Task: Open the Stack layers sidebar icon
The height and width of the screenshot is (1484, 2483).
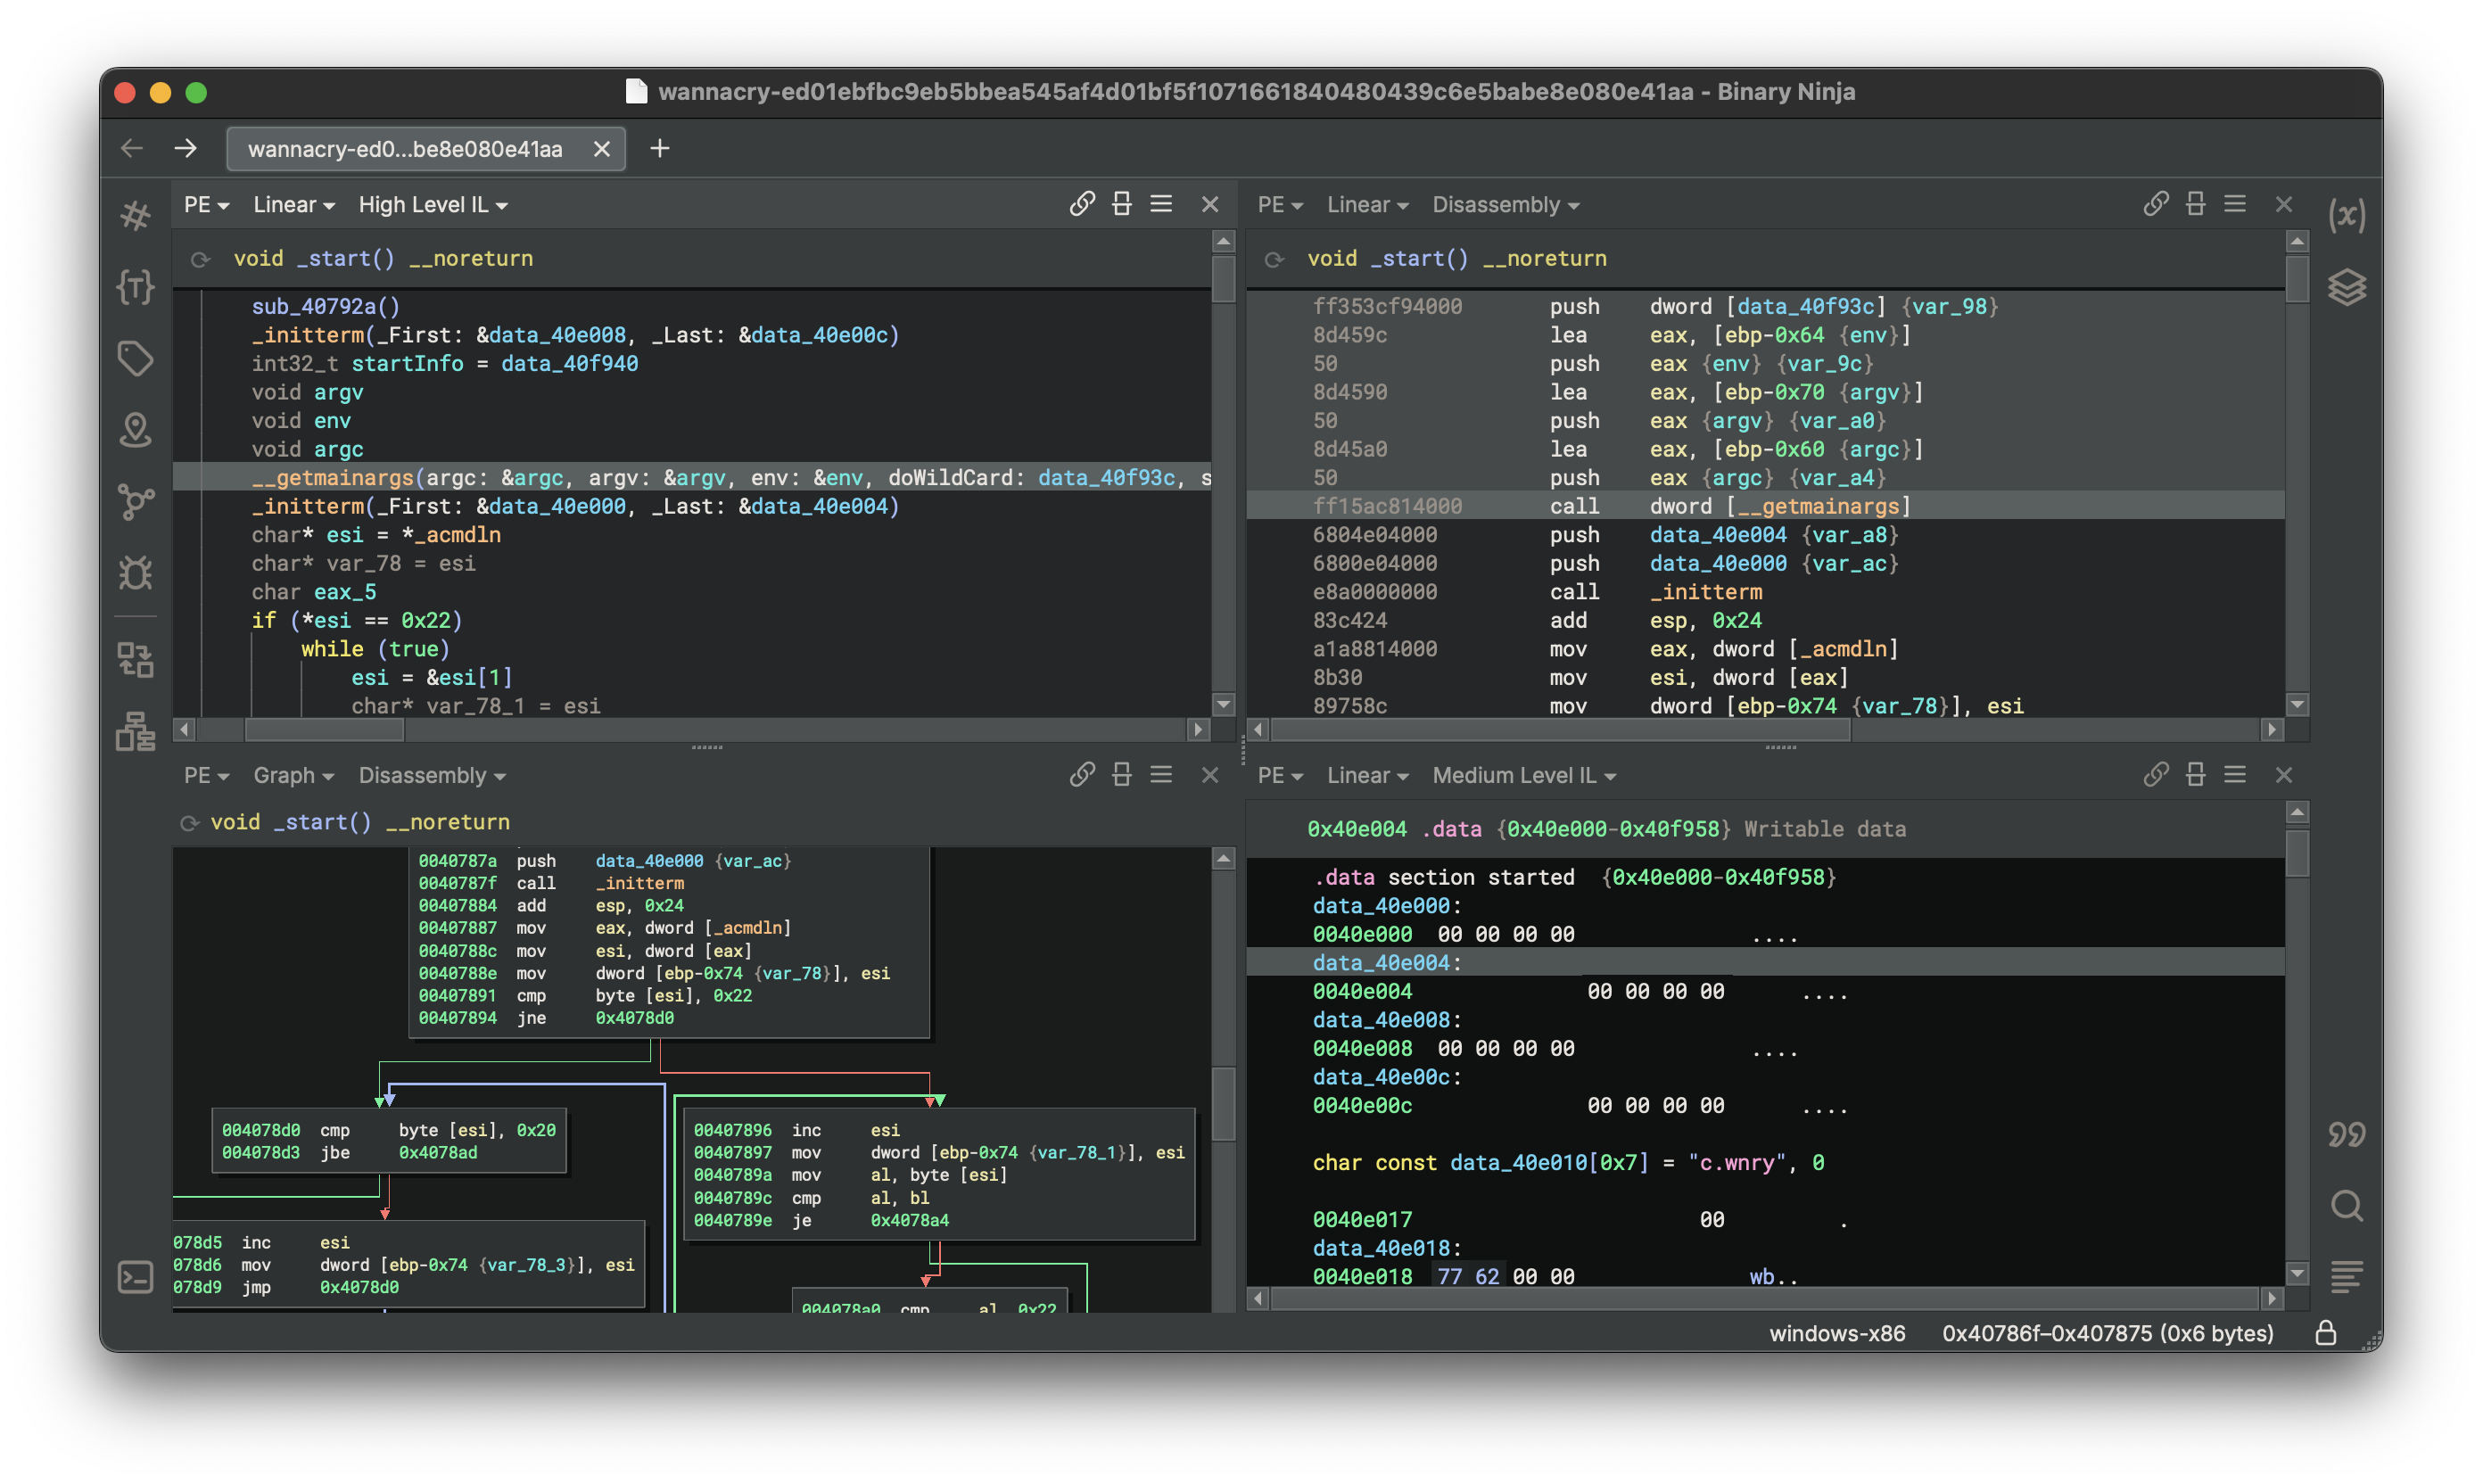Action: (x=2346, y=288)
